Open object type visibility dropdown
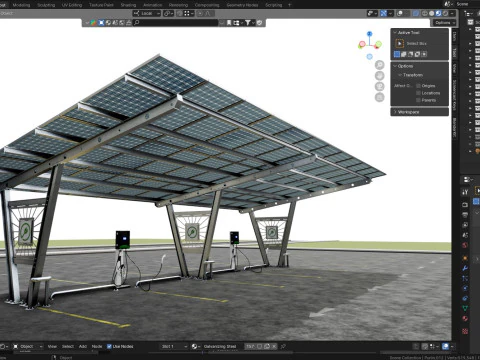The image size is (480, 360). tap(372, 13)
